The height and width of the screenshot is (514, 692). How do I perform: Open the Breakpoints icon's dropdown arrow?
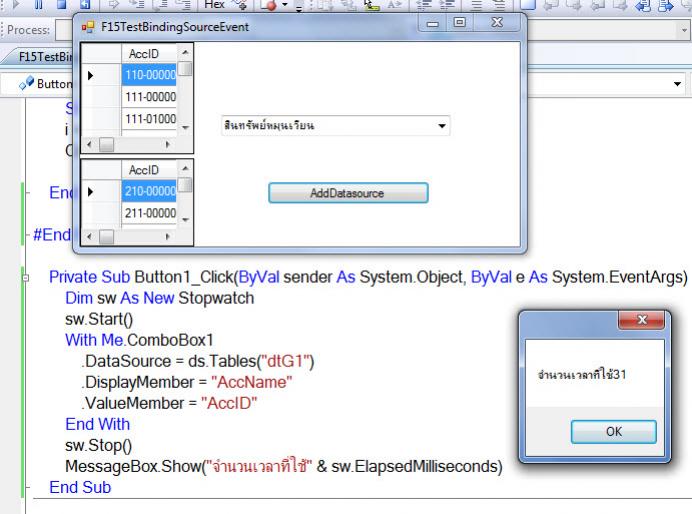pos(285,5)
